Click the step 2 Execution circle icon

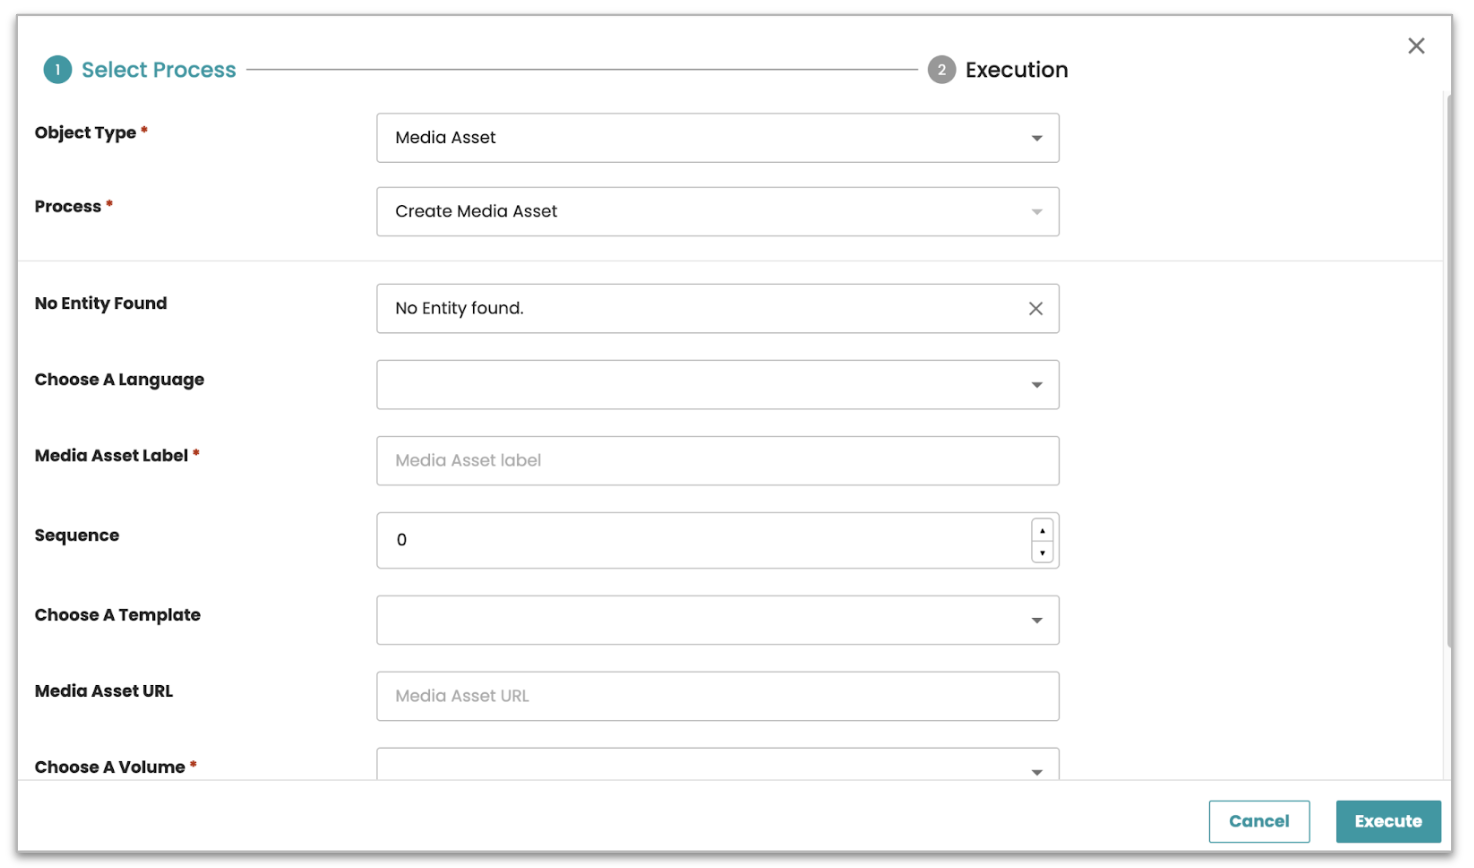point(941,70)
